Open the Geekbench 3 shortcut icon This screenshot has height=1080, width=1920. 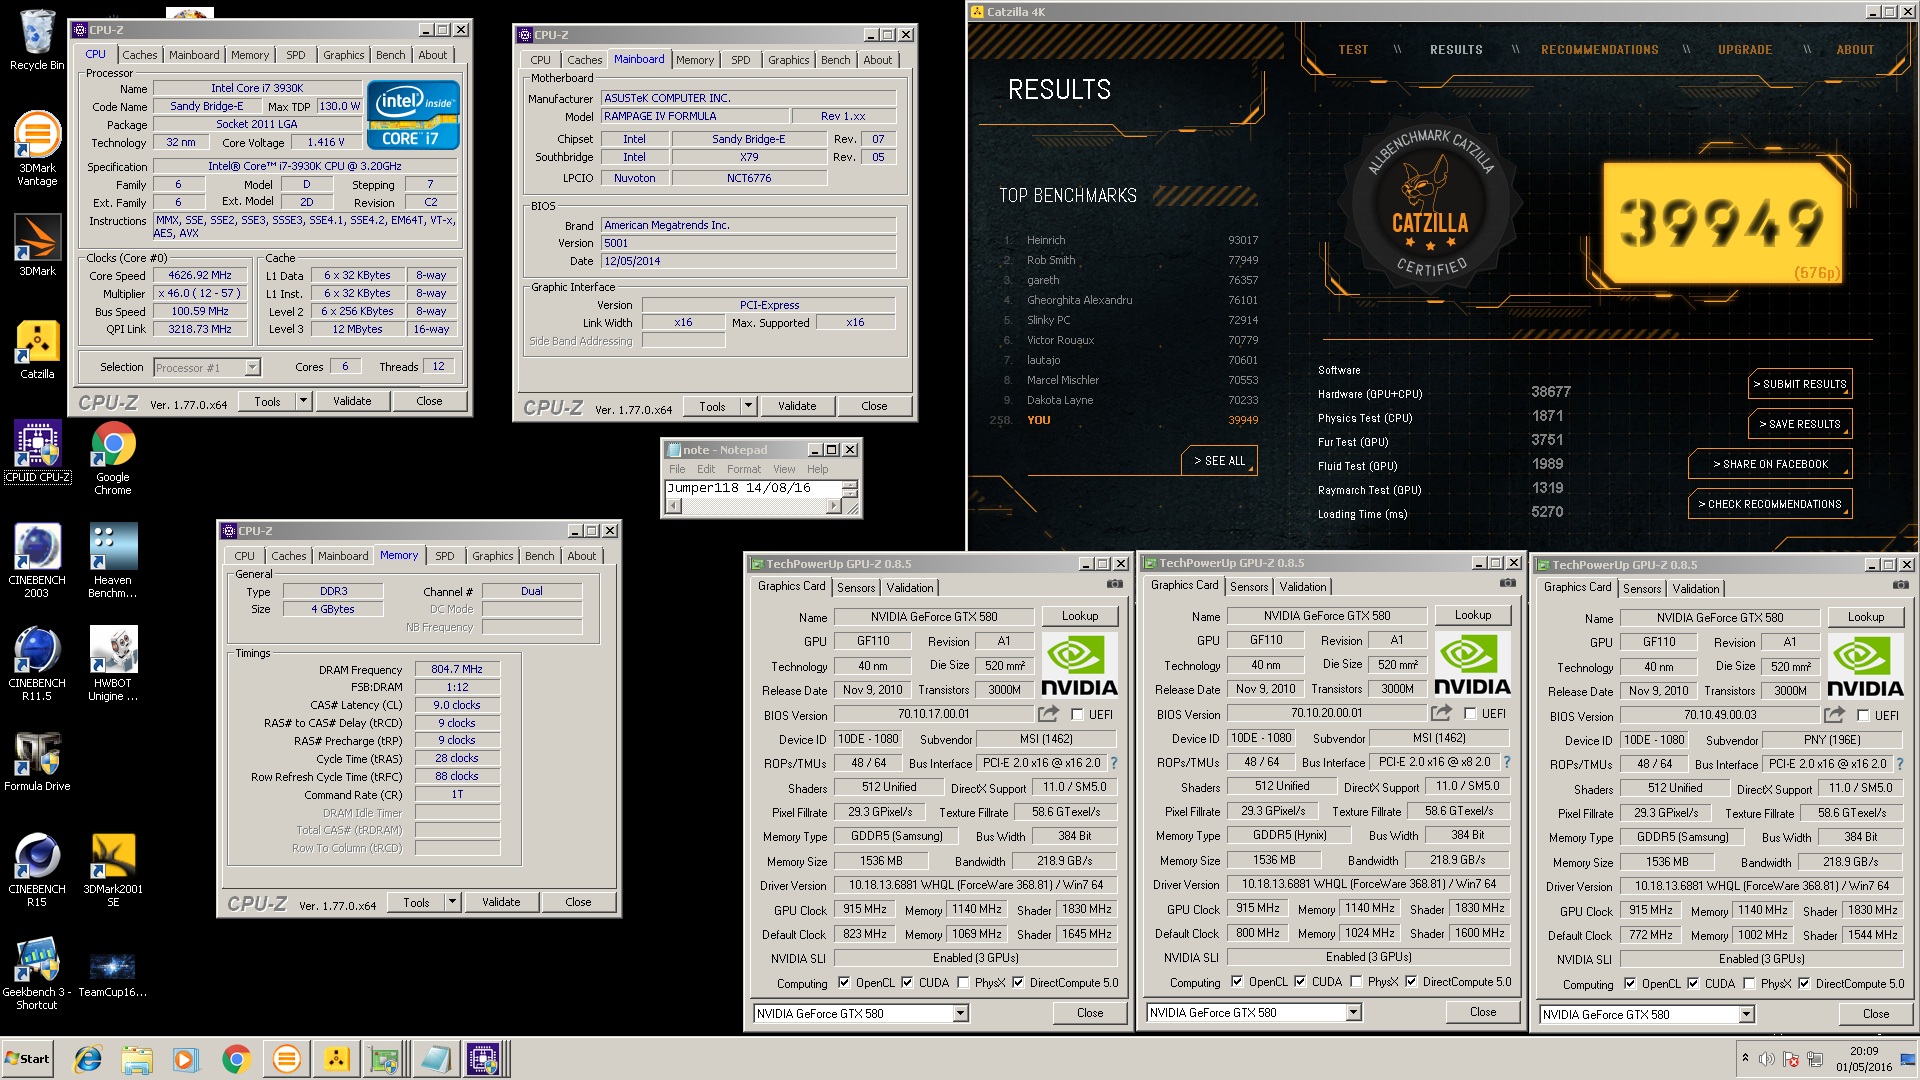click(x=37, y=974)
